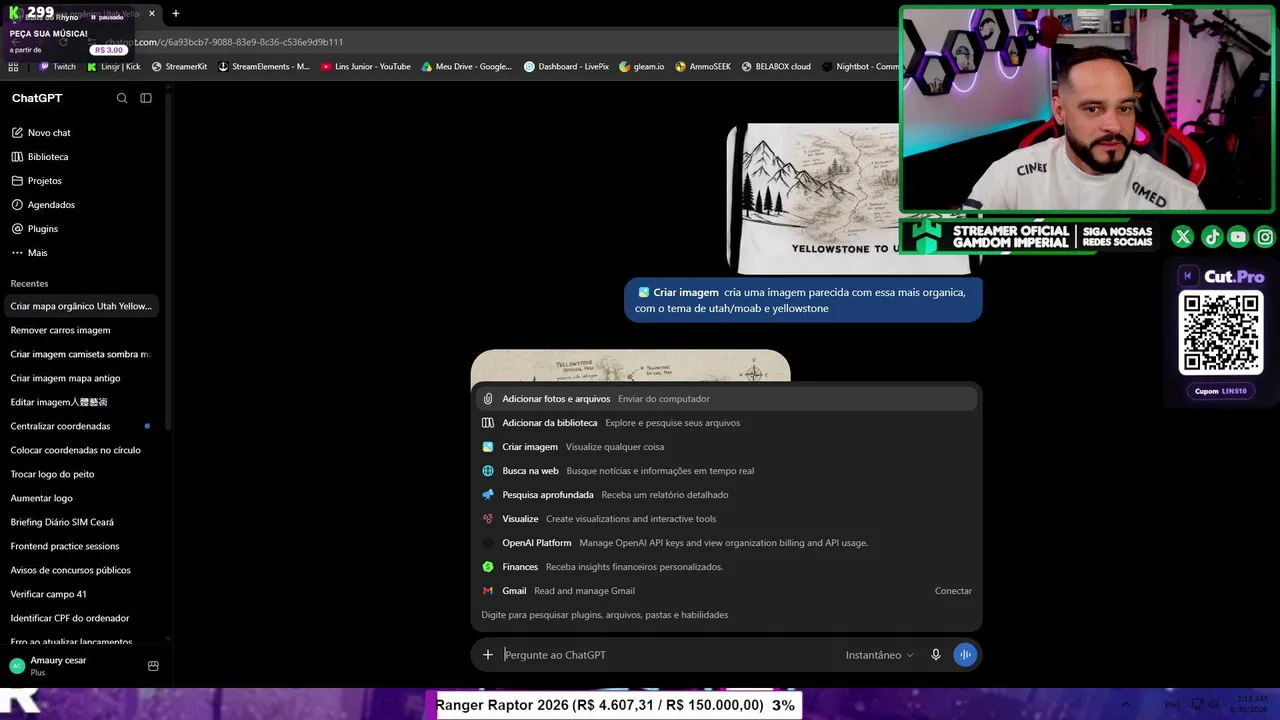
Task: Select the 'OpenAI Platform' plugin option
Action: point(727,543)
